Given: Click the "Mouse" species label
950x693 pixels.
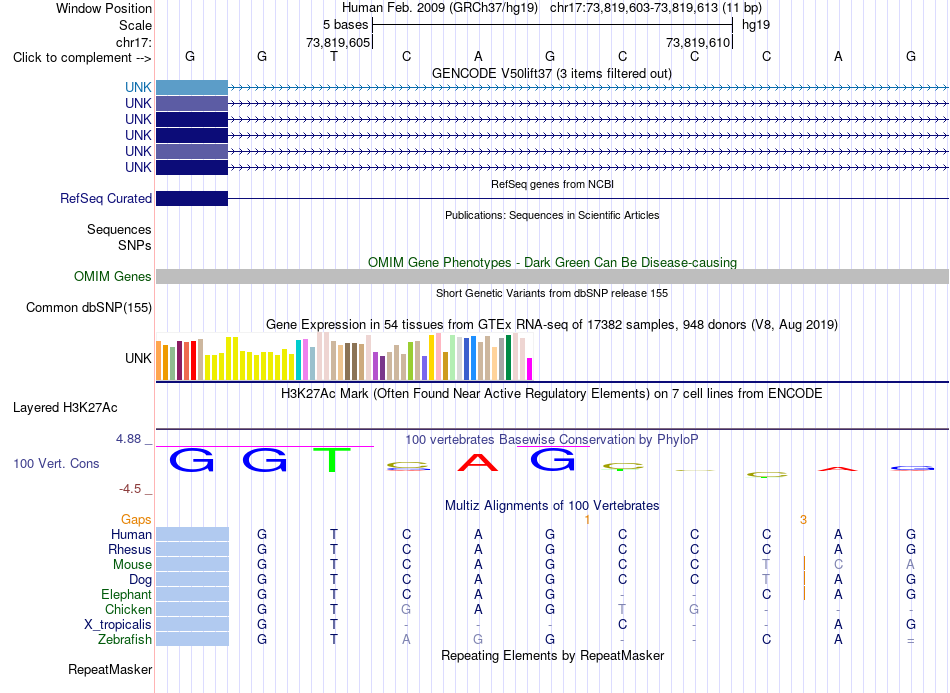Looking at the screenshot, I should coord(132,565).
